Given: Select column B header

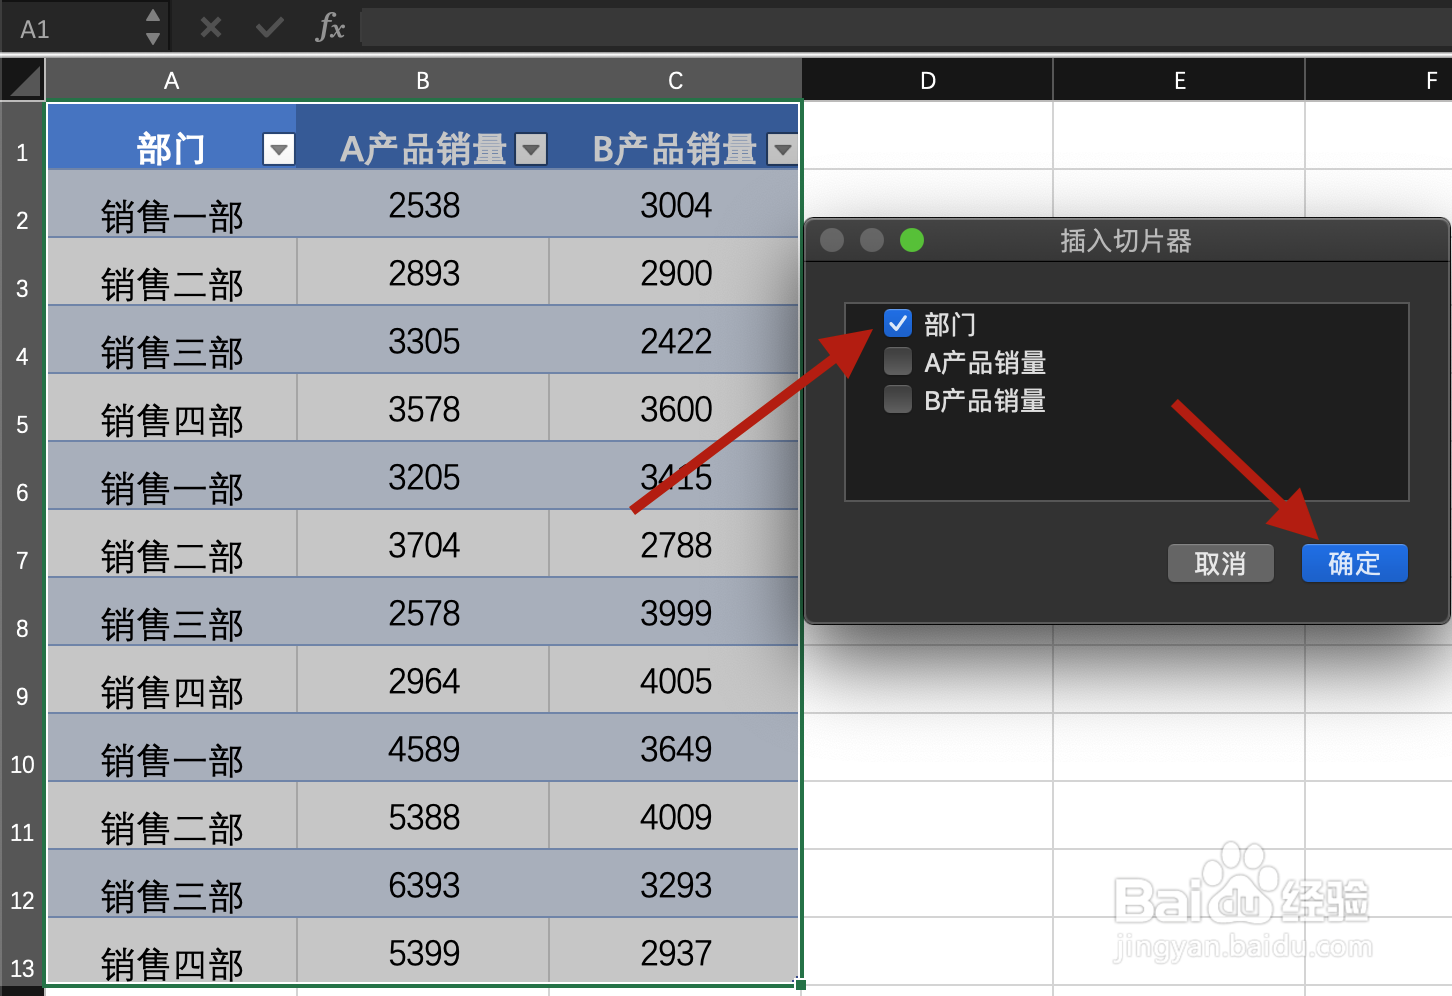Looking at the screenshot, I should coord(423,80).
